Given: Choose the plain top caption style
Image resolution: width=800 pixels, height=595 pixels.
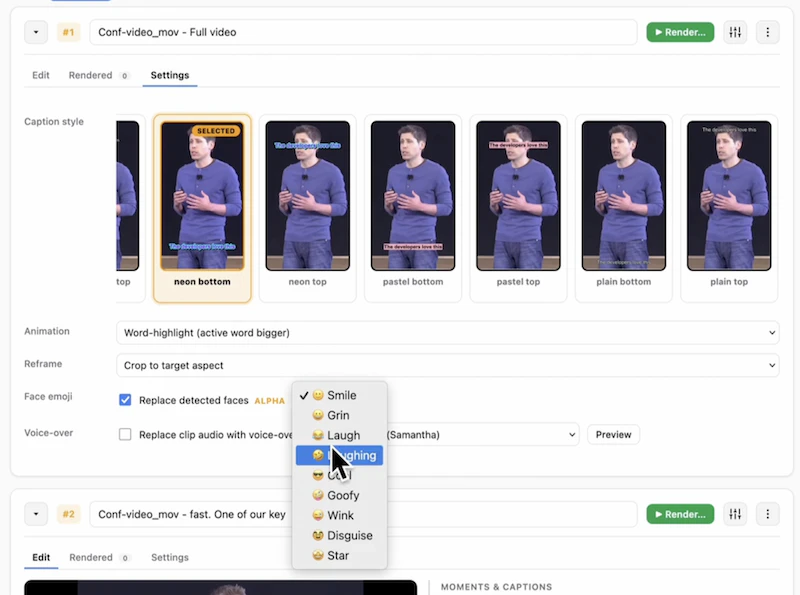Looking at the screenshot, I should (729, 208).
